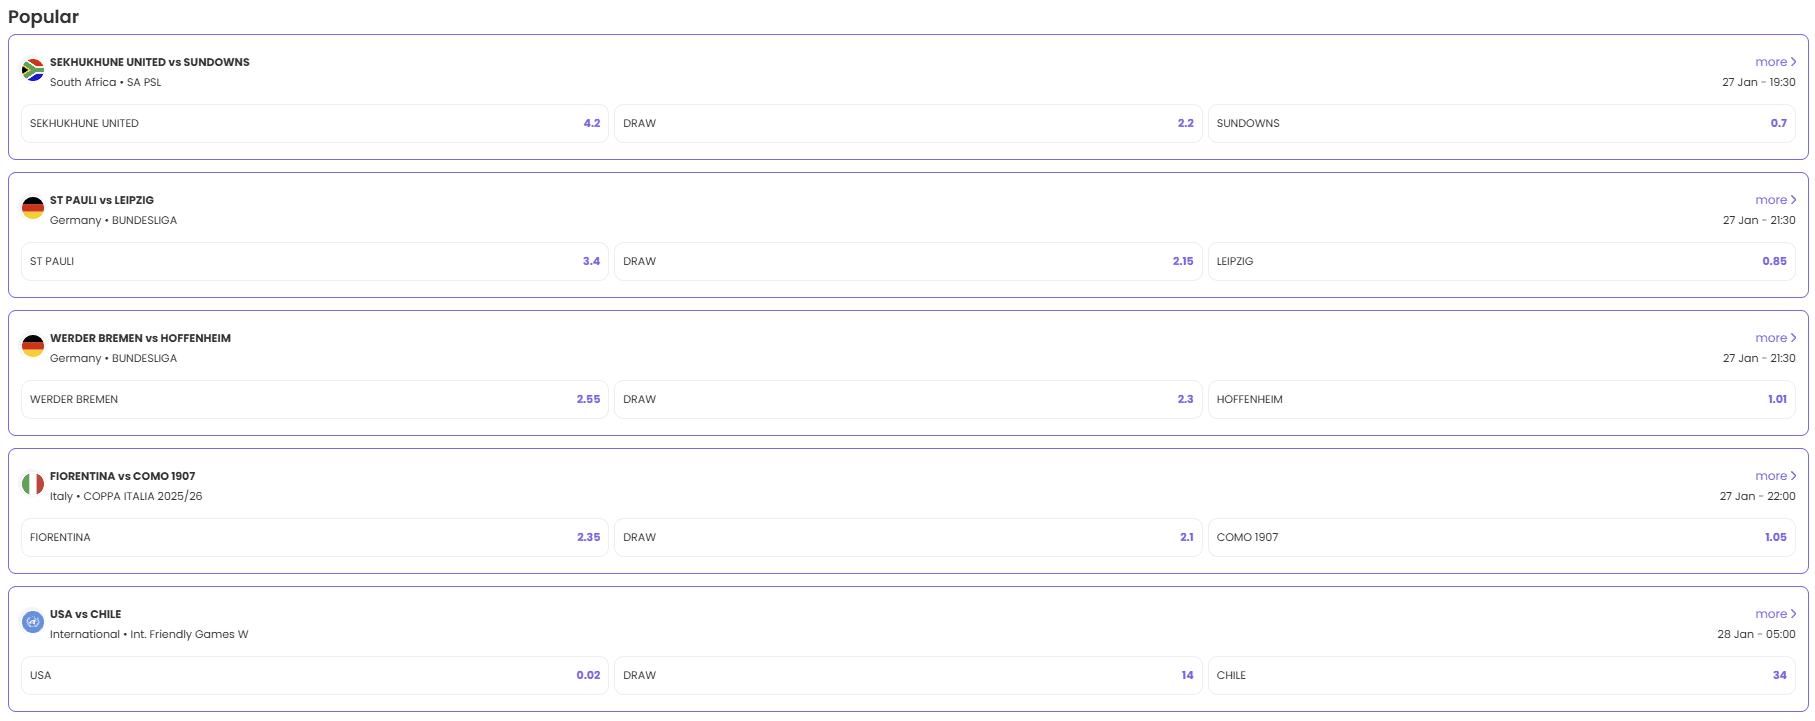The height and width of the screenshot is (721, 1815).
Task: Bet on Hoffenheim at 1.01
Action: [x=1502, y=400]
